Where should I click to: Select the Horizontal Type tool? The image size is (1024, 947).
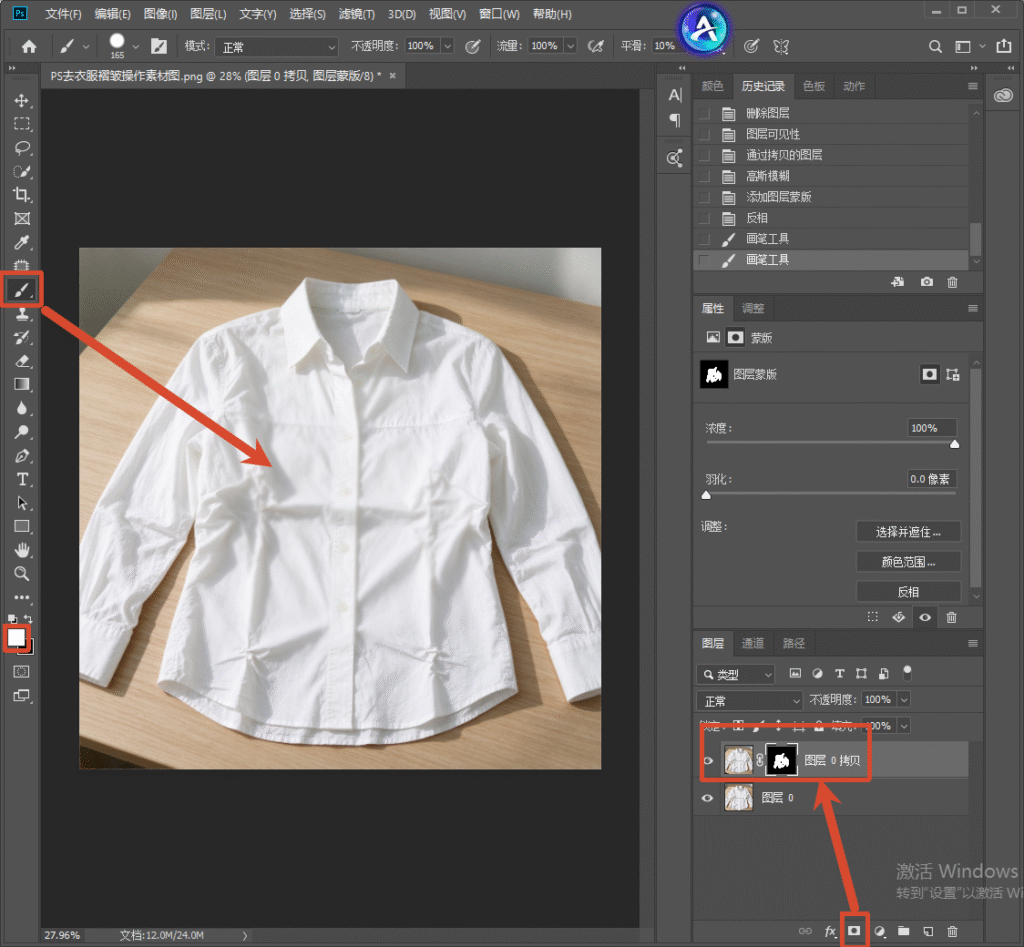(22, 479)
